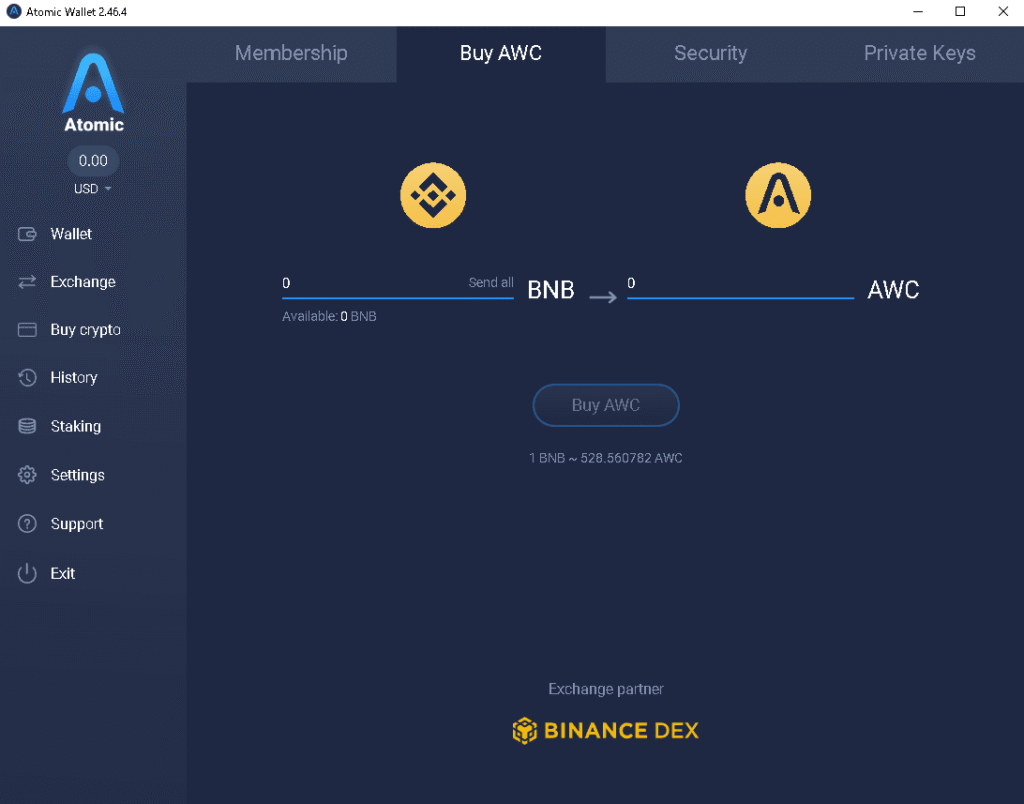The width and height of the screenshot is (1024, 804).
Task: Click the Staking coins icon
Action: coord(28,426)
